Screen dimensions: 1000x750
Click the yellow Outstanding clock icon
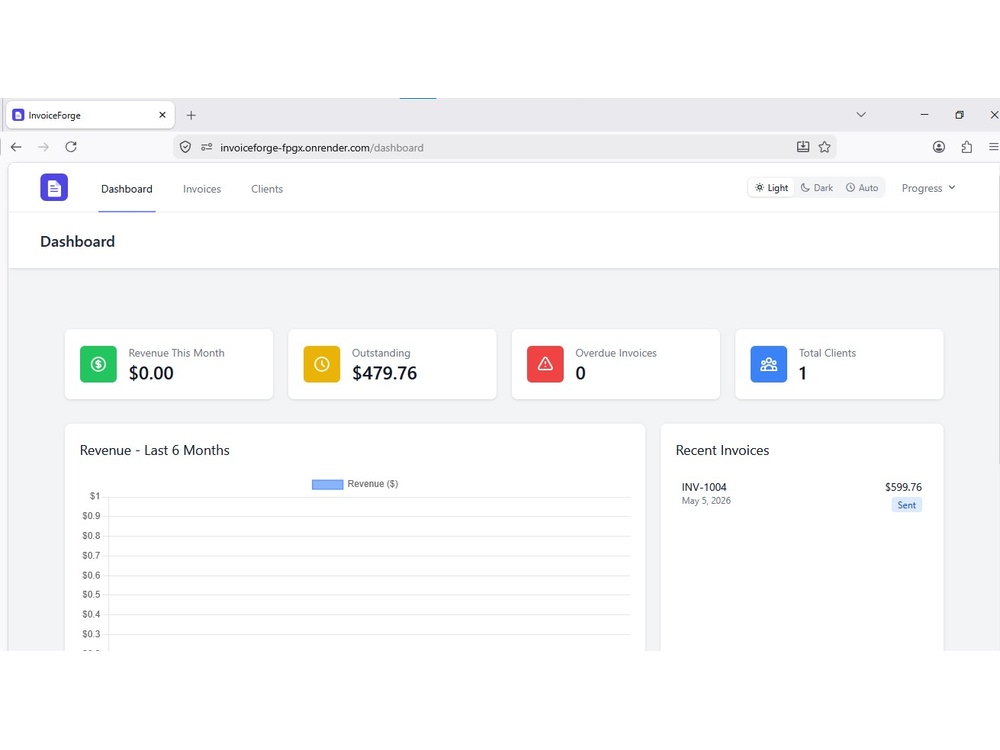tap(321, 364)
